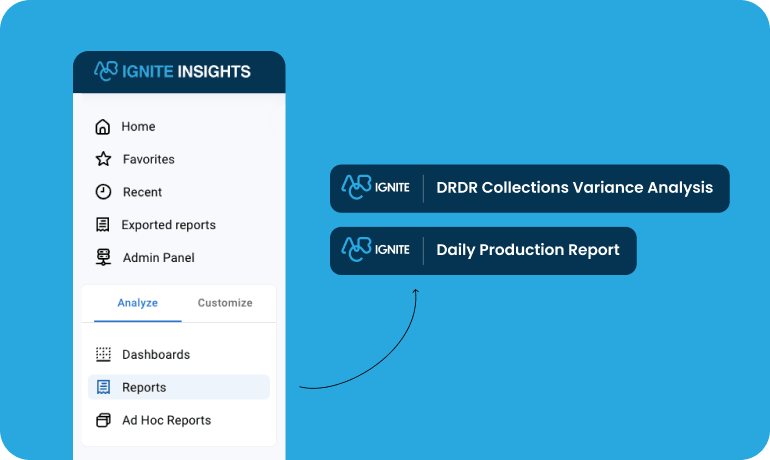Screen dimensions: 770x460
Task: Click the Ignite Insights logo in header
Action: (x=172, y=71)
